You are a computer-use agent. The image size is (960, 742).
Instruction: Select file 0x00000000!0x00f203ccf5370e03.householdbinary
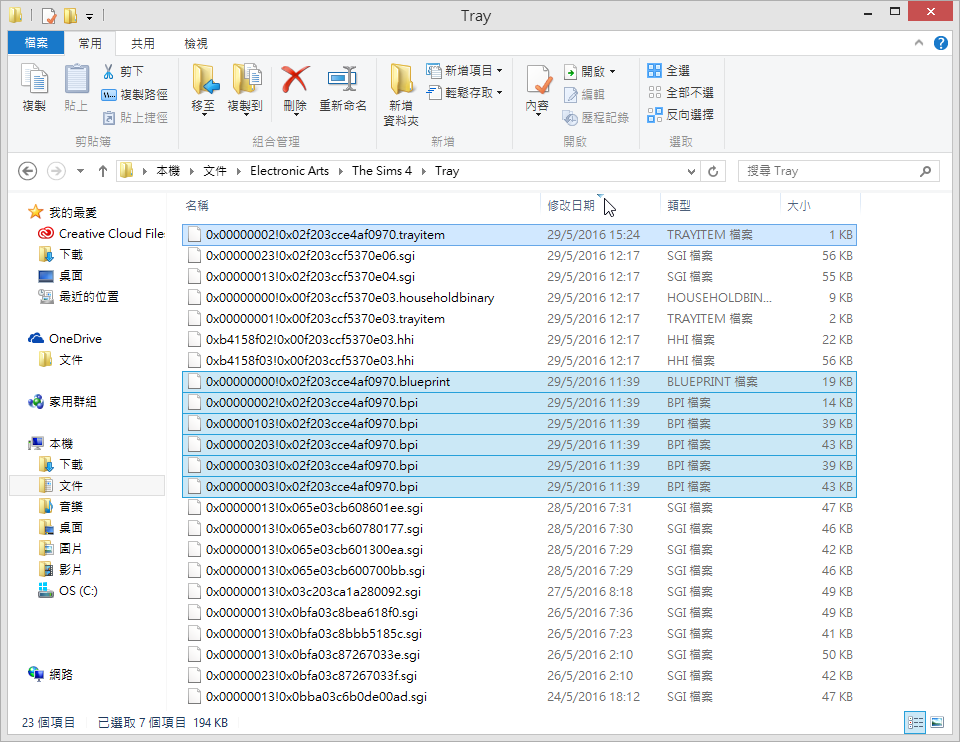[519, 298]
